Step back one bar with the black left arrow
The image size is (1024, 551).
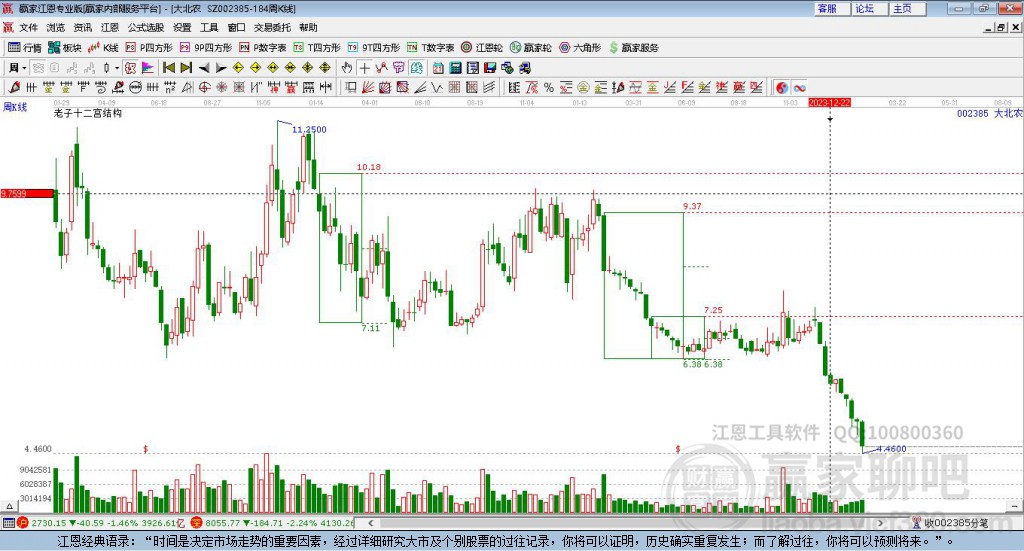204,68
